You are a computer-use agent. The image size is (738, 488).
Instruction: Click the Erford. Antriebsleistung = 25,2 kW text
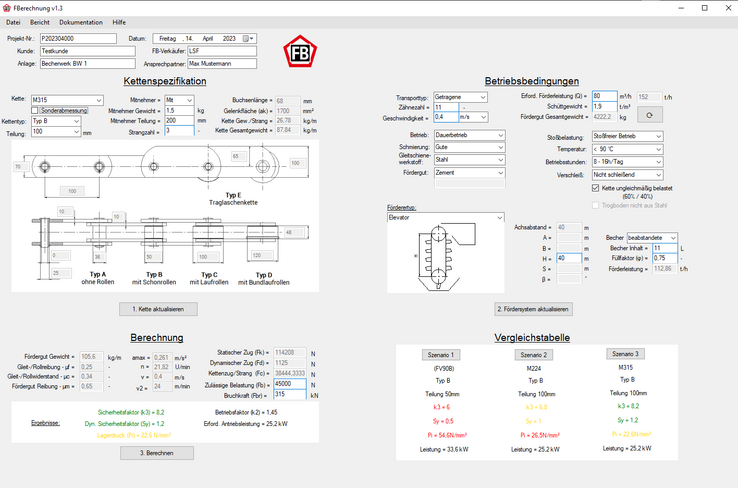coord(245,424)
